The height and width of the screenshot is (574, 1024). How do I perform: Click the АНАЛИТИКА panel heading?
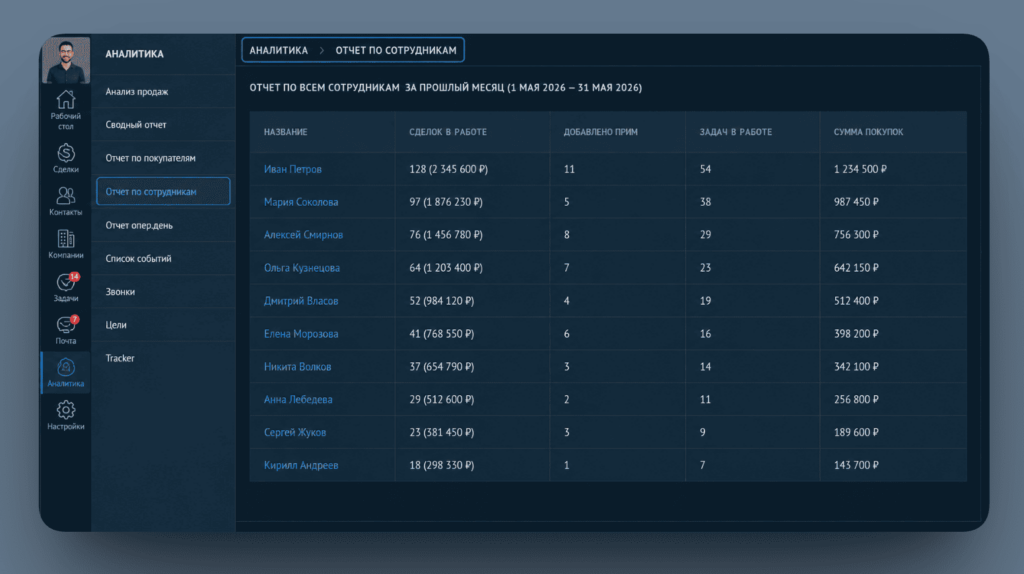point(135,54)
